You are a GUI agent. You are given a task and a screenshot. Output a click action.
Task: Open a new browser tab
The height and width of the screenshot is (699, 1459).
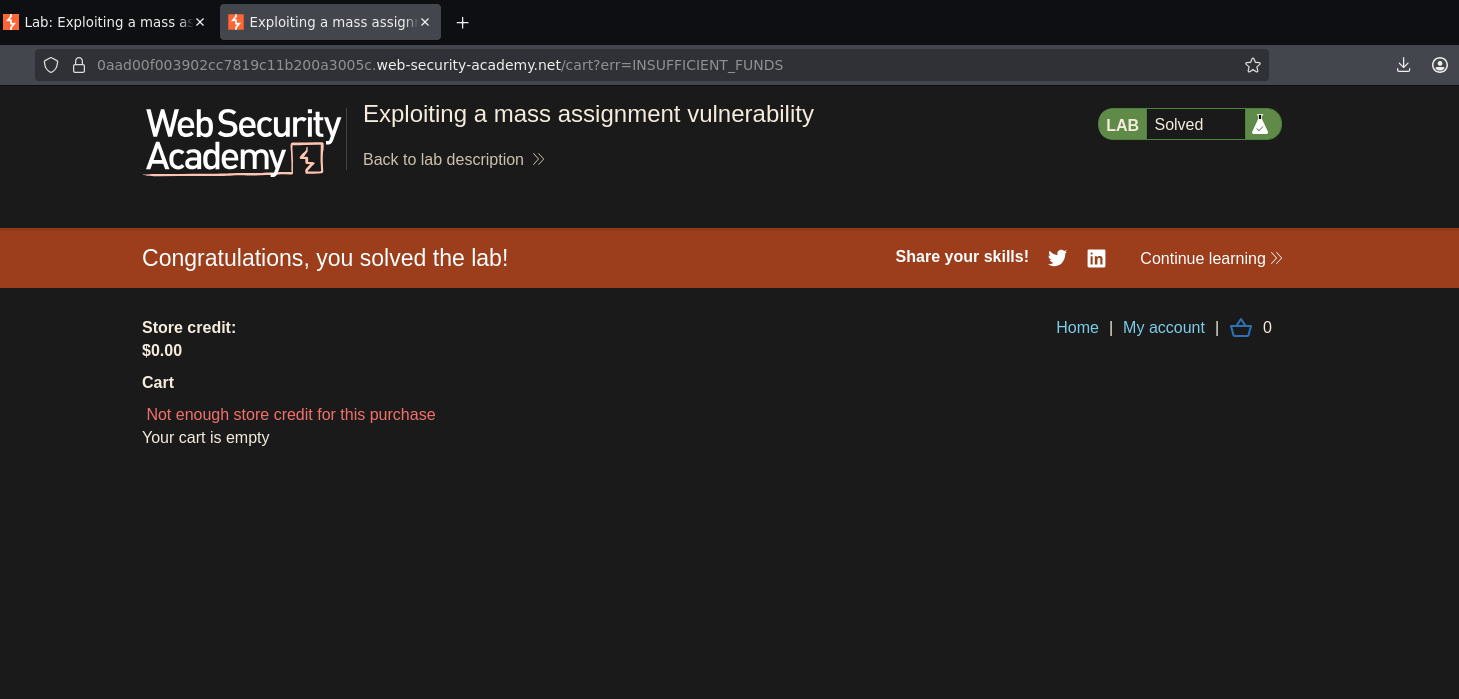462,22
